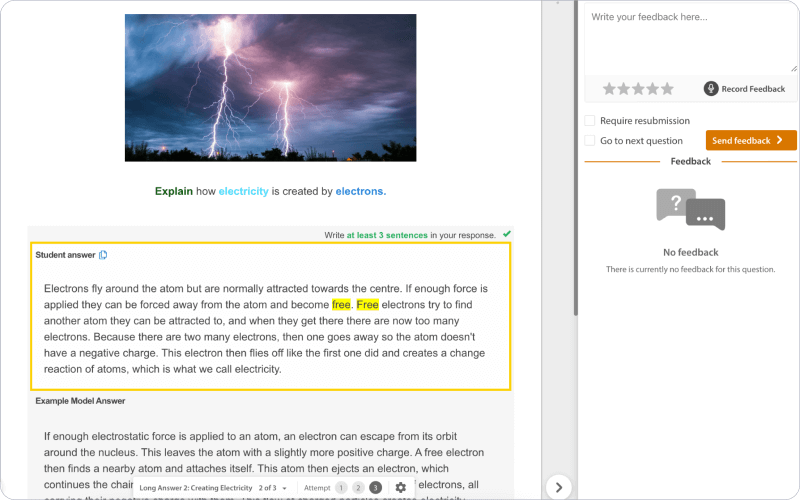Click the second highlighted word 'Free'

[368, 304]
